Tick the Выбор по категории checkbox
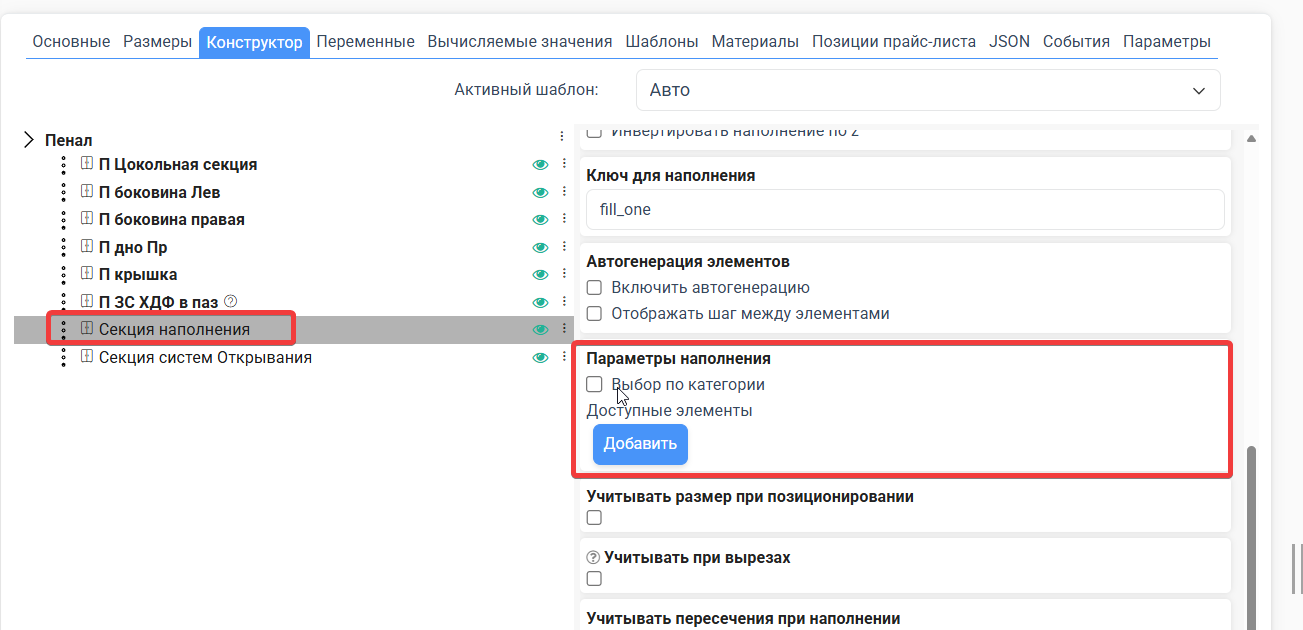The height and width of the screenshot is (630, 1303). tap(594, 384)
